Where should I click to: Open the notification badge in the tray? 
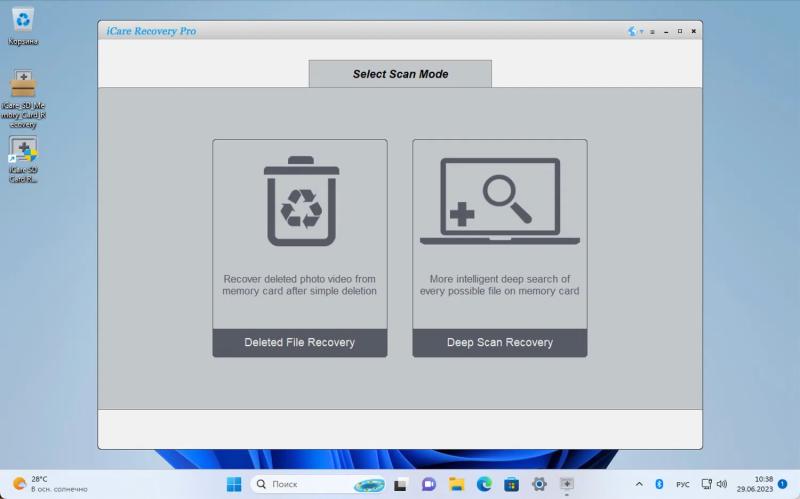pos(783,483)
